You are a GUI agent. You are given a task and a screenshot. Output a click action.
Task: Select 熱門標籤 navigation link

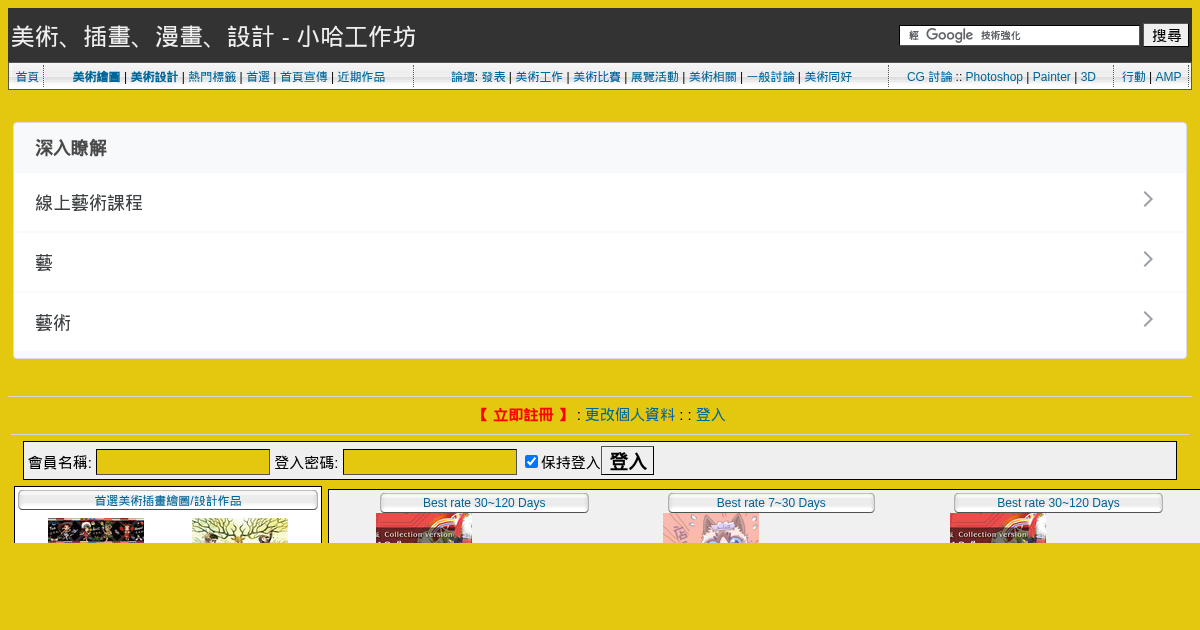(x=212, y=77)
